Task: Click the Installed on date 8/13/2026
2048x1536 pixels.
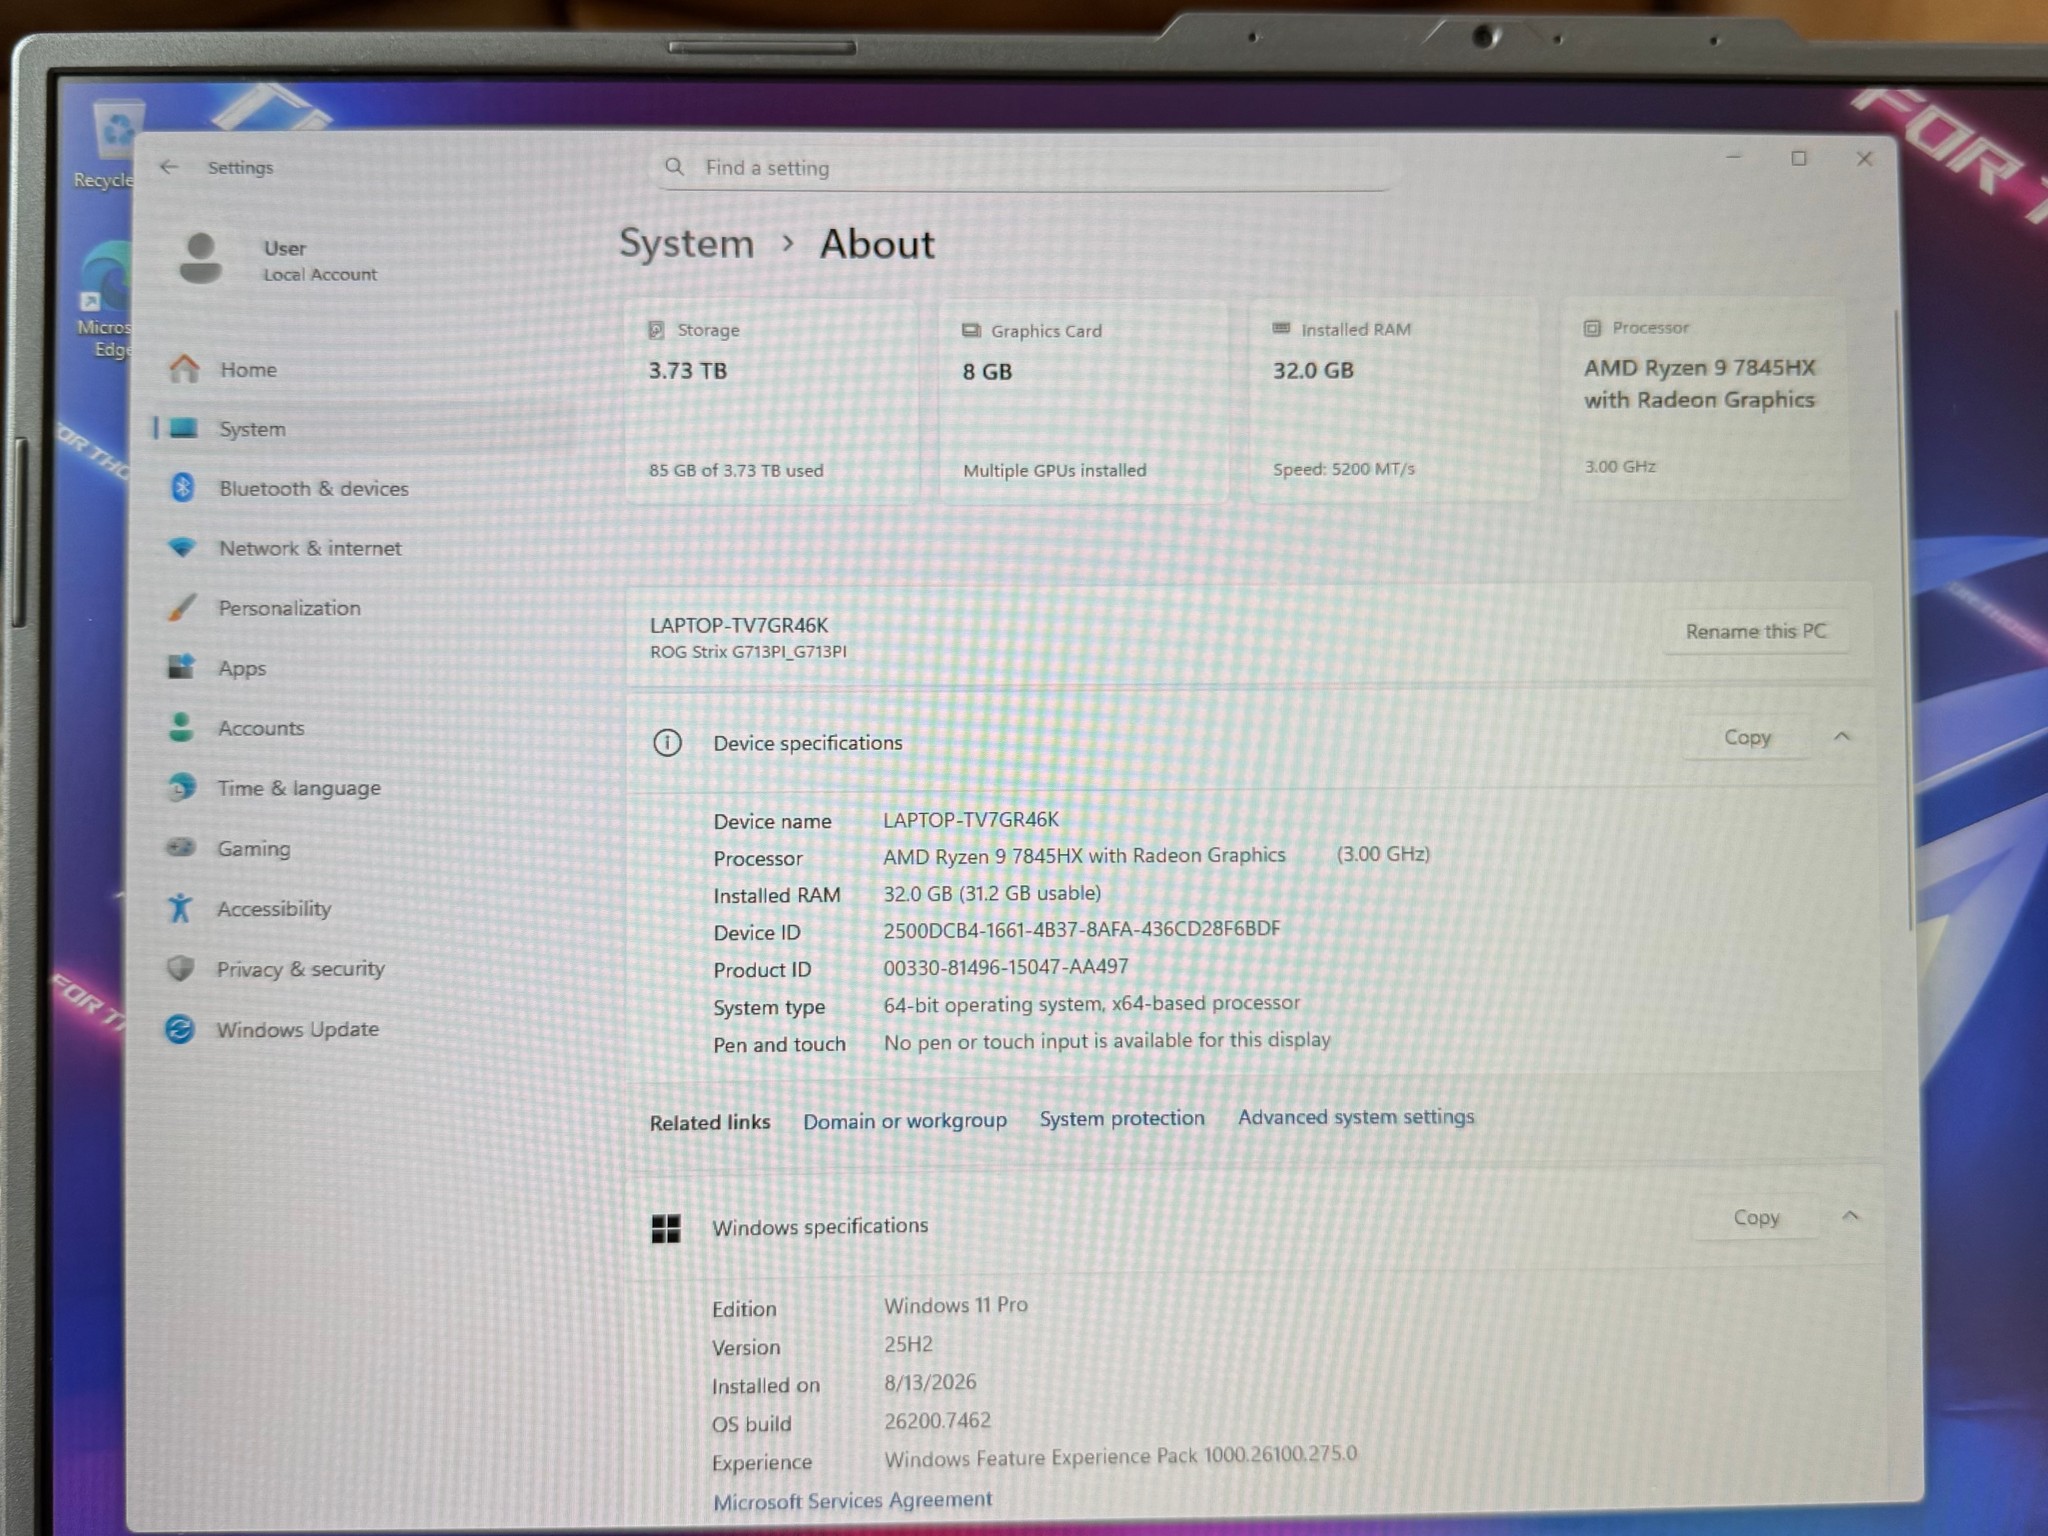Action: click(x=930, y=1383)
